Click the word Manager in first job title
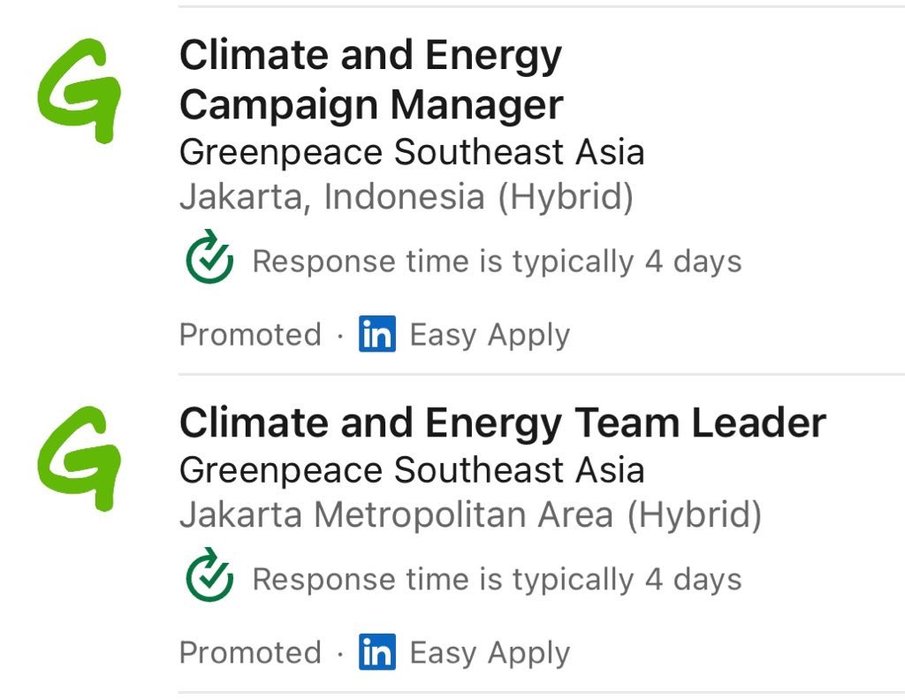This screenshot has height=700, width=905. 477,105
